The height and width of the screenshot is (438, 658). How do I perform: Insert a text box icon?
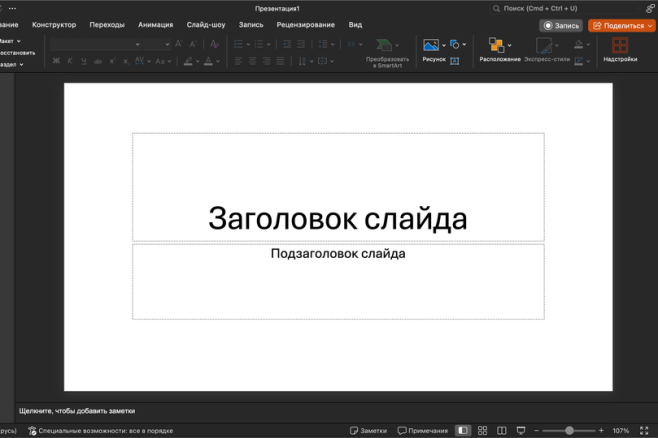click(x=454, y=61)
